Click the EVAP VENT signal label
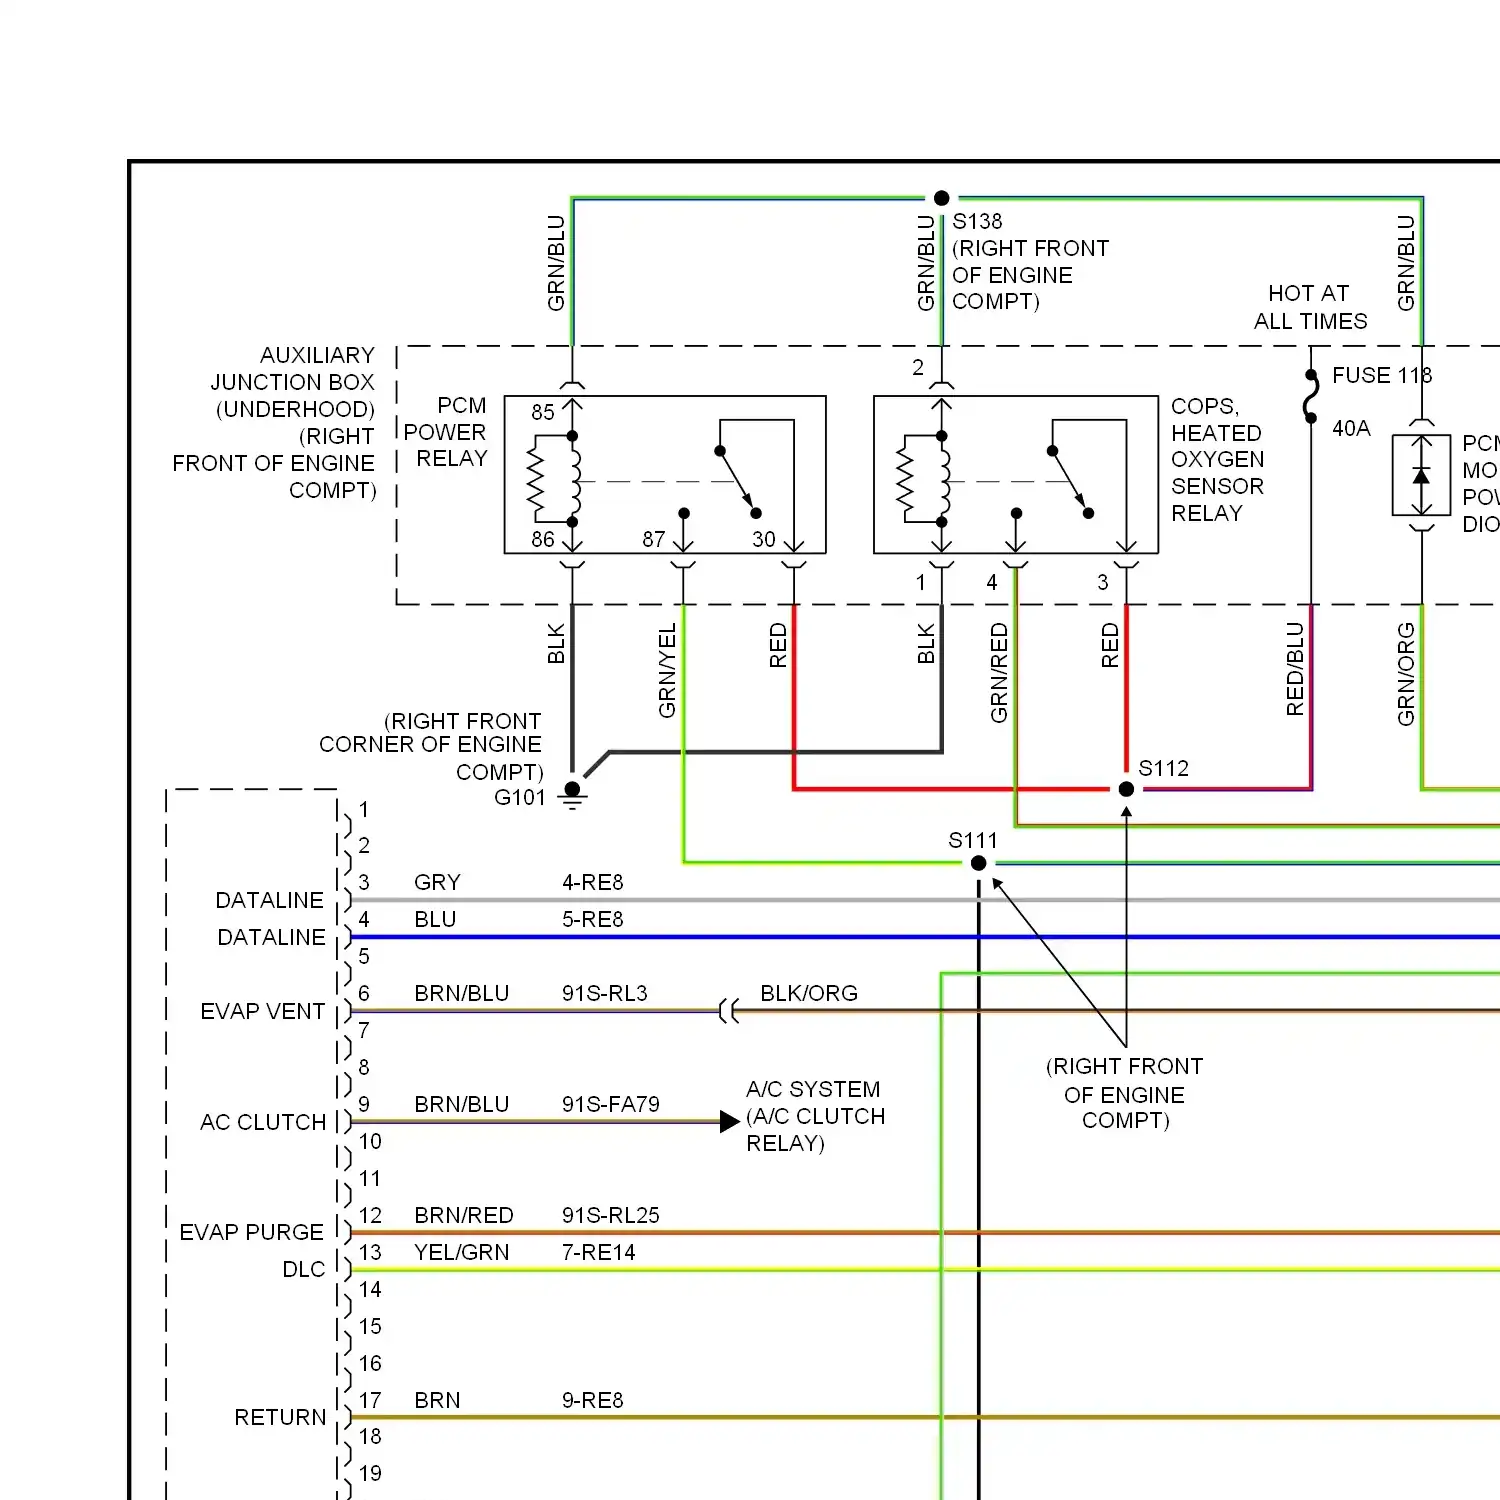The height and width of the screenshot is (1500, 1500). coord(262,1011)
